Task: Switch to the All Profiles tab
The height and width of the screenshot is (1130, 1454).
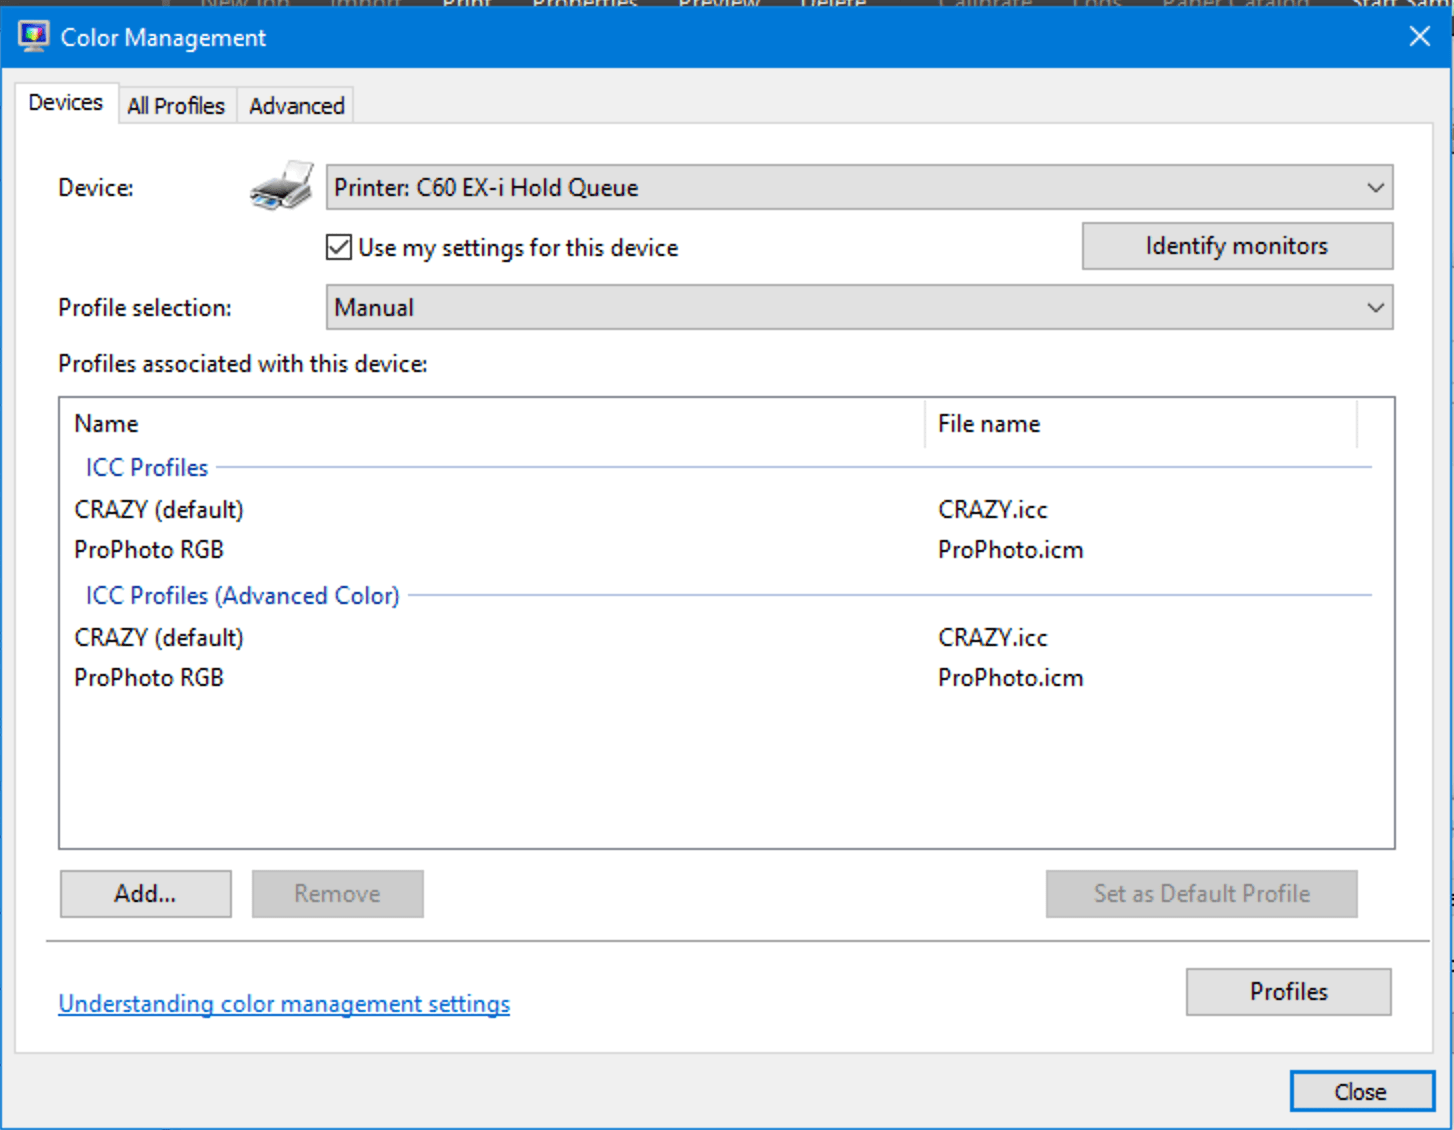Action: click(x=176, y=105)
